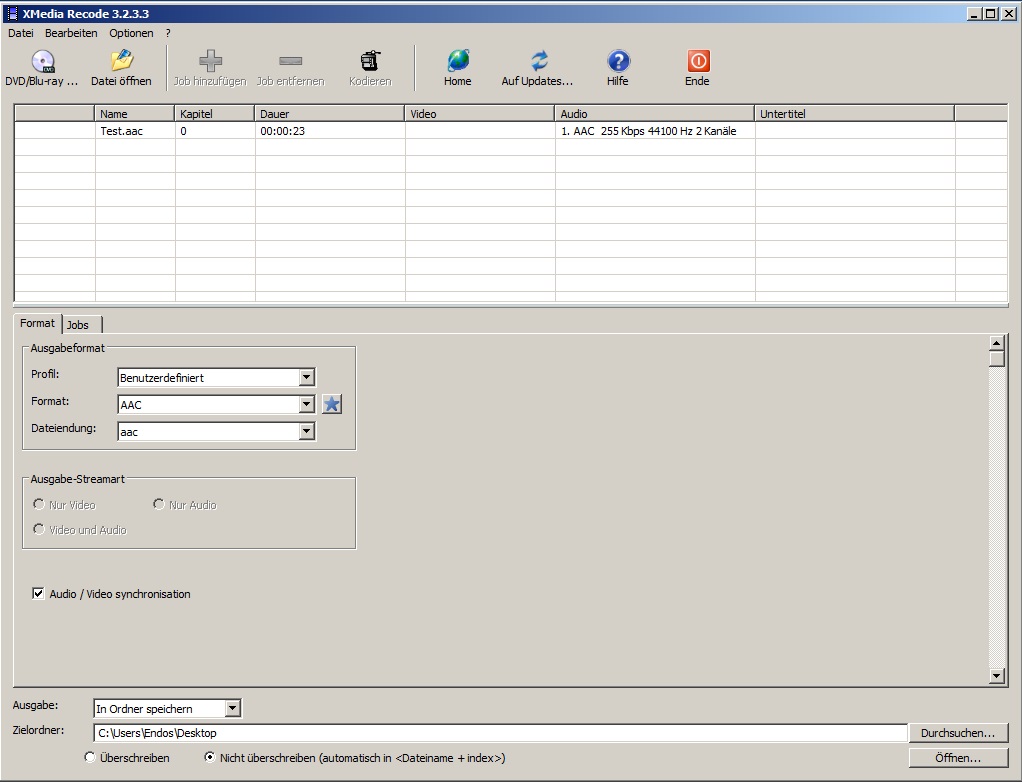The image size is (1022, 782).
Task: Click the AAC 255 Kbps audio cell
Action: pos(655,131)
